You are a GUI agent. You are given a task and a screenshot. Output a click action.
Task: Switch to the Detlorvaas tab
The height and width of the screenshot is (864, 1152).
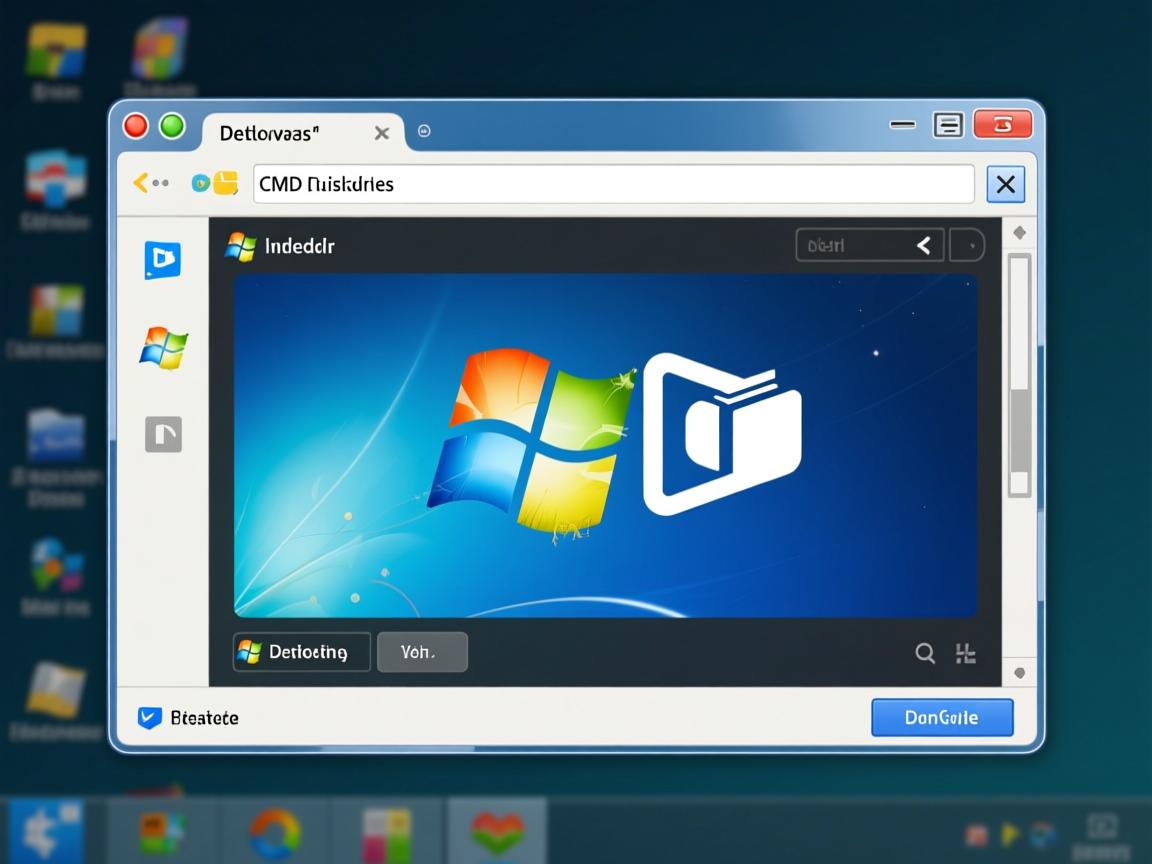[275, 133]
